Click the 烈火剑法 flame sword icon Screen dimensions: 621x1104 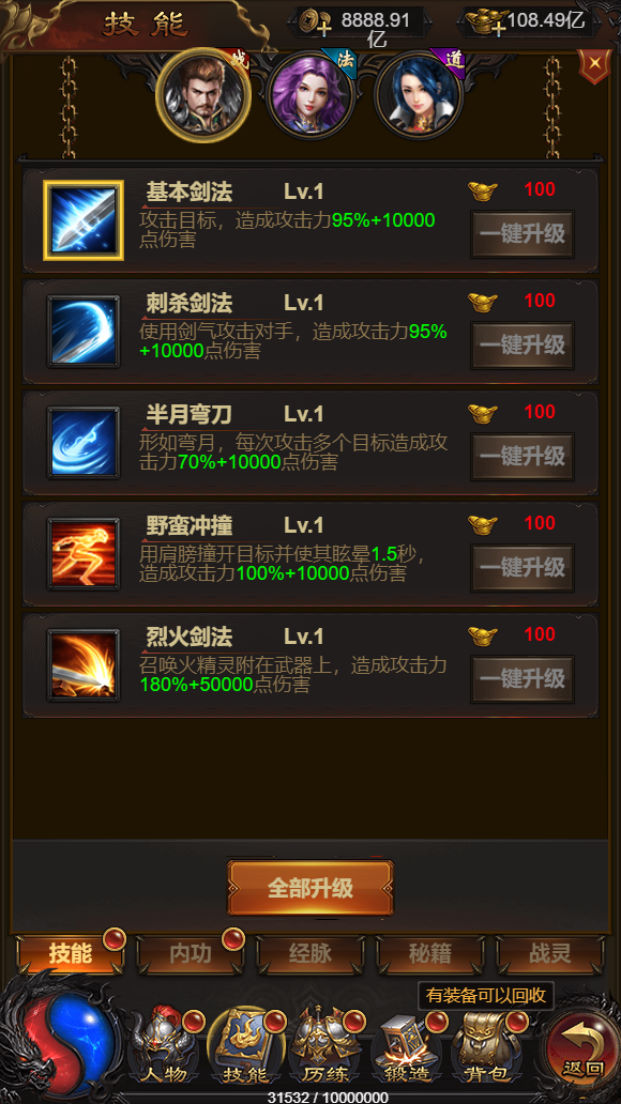tap(83, 665)
